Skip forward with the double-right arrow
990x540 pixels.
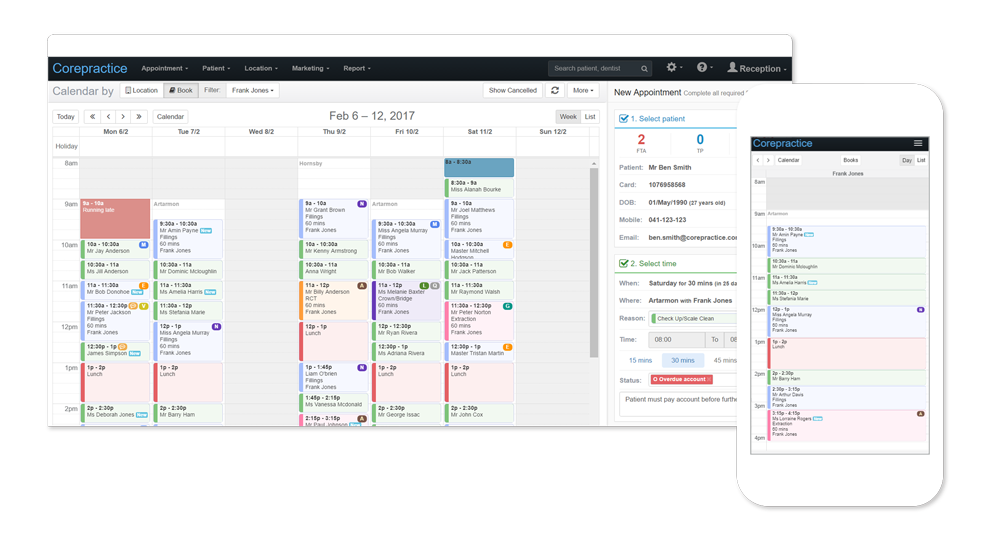click(x=139, y=117)
